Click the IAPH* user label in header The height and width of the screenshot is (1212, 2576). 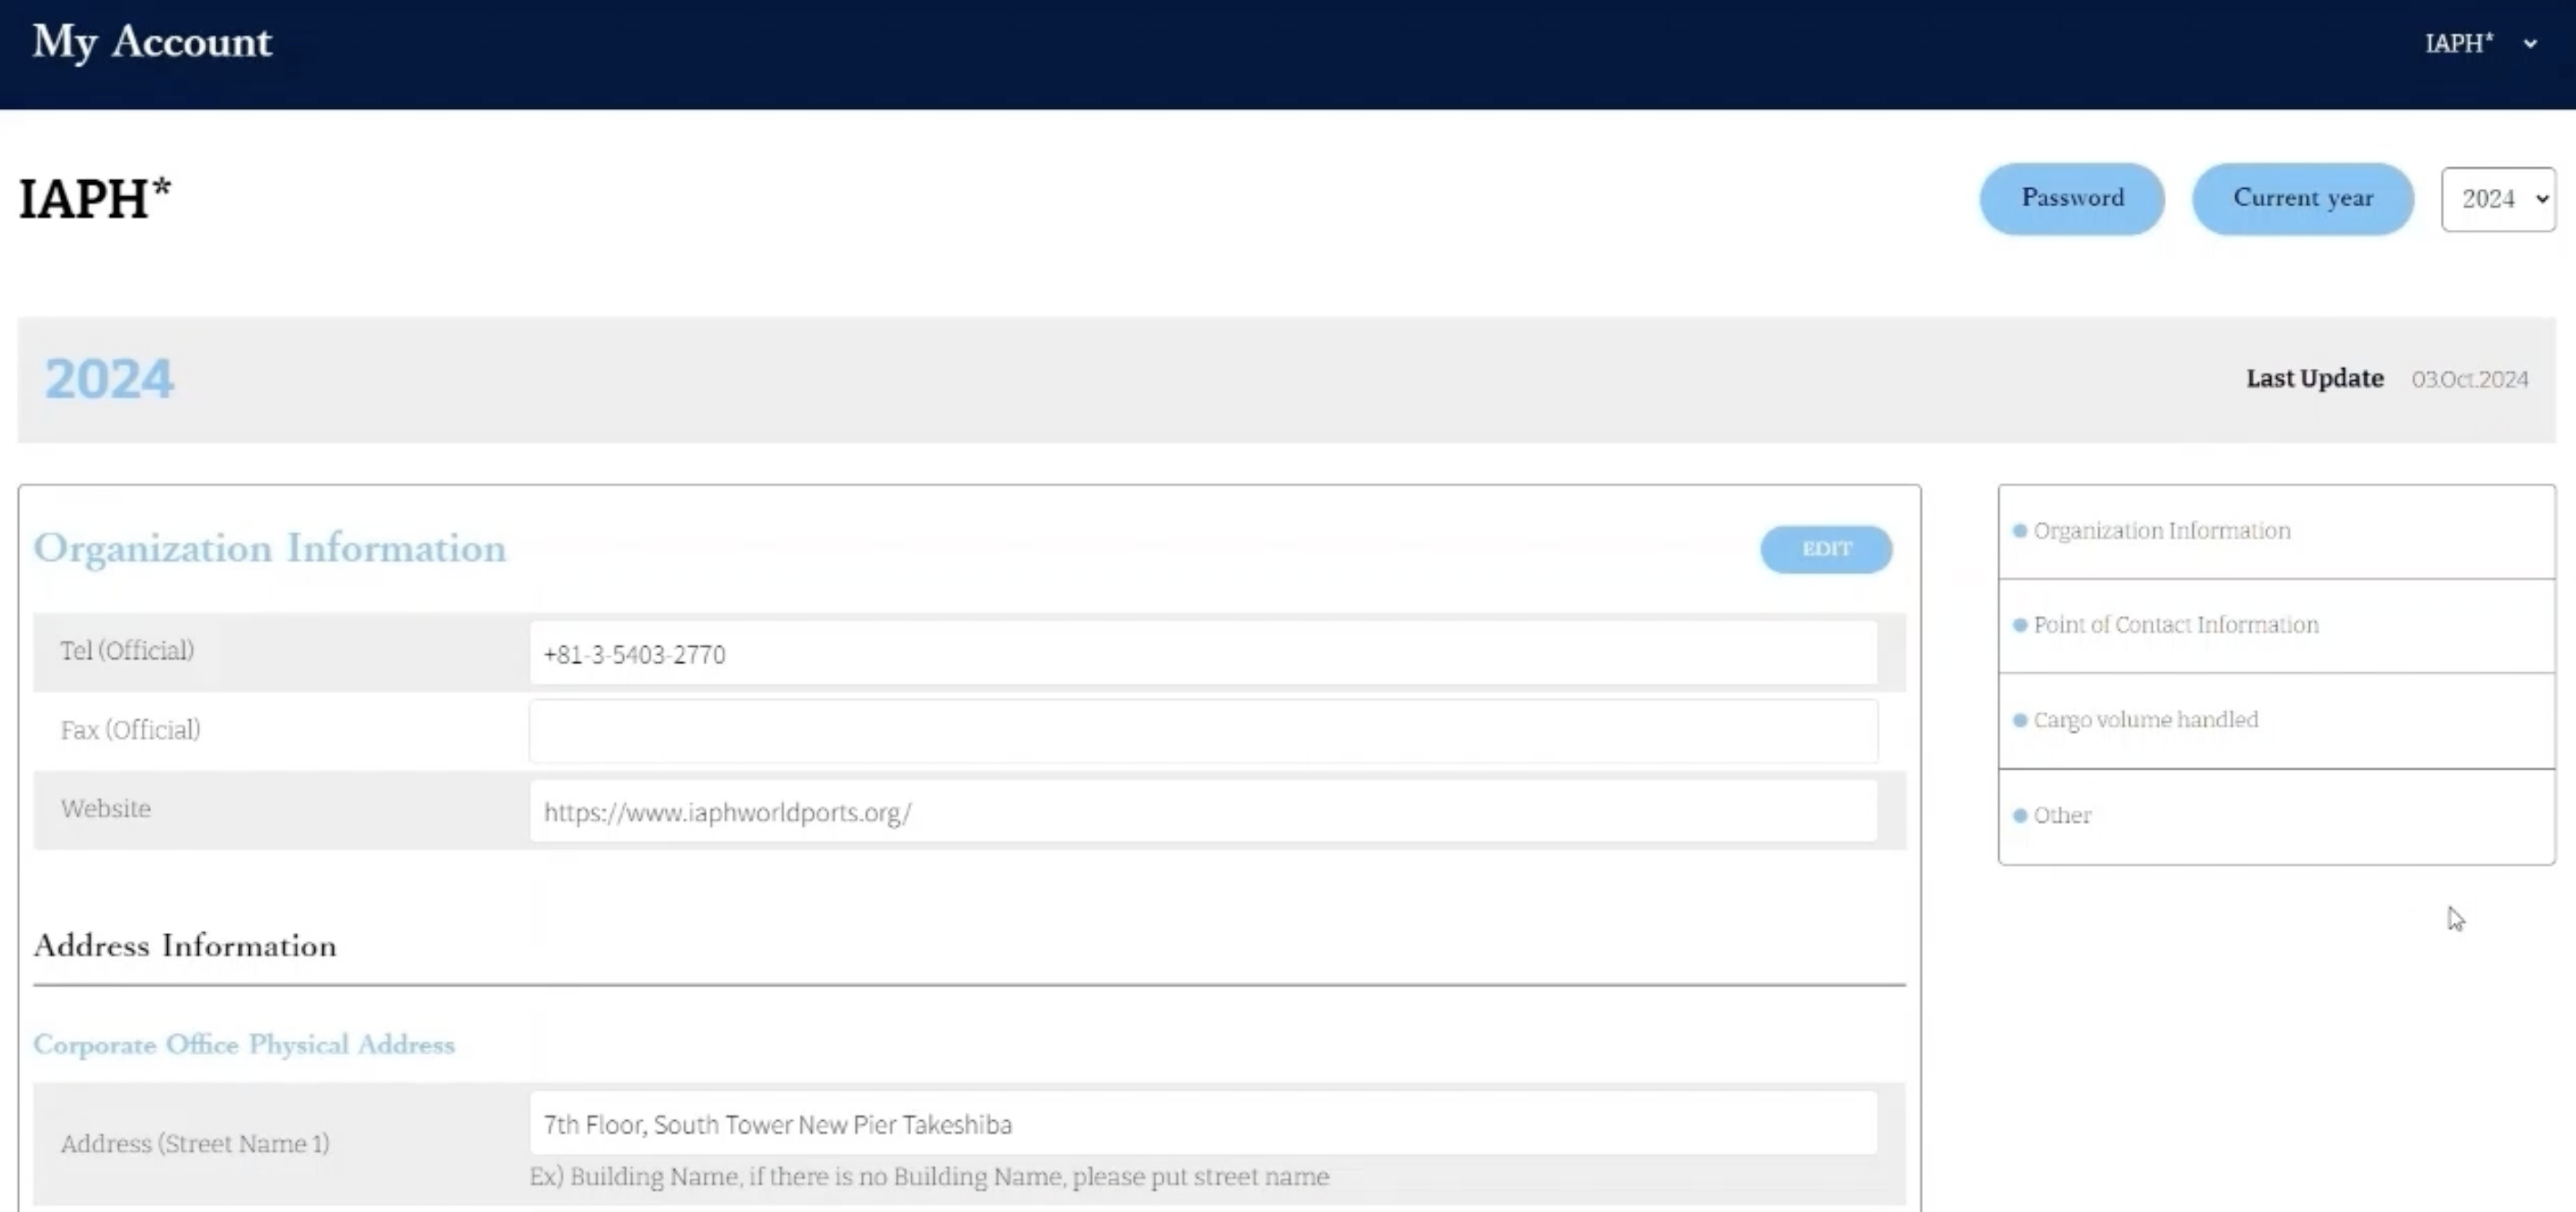(x=2459, y=43)
